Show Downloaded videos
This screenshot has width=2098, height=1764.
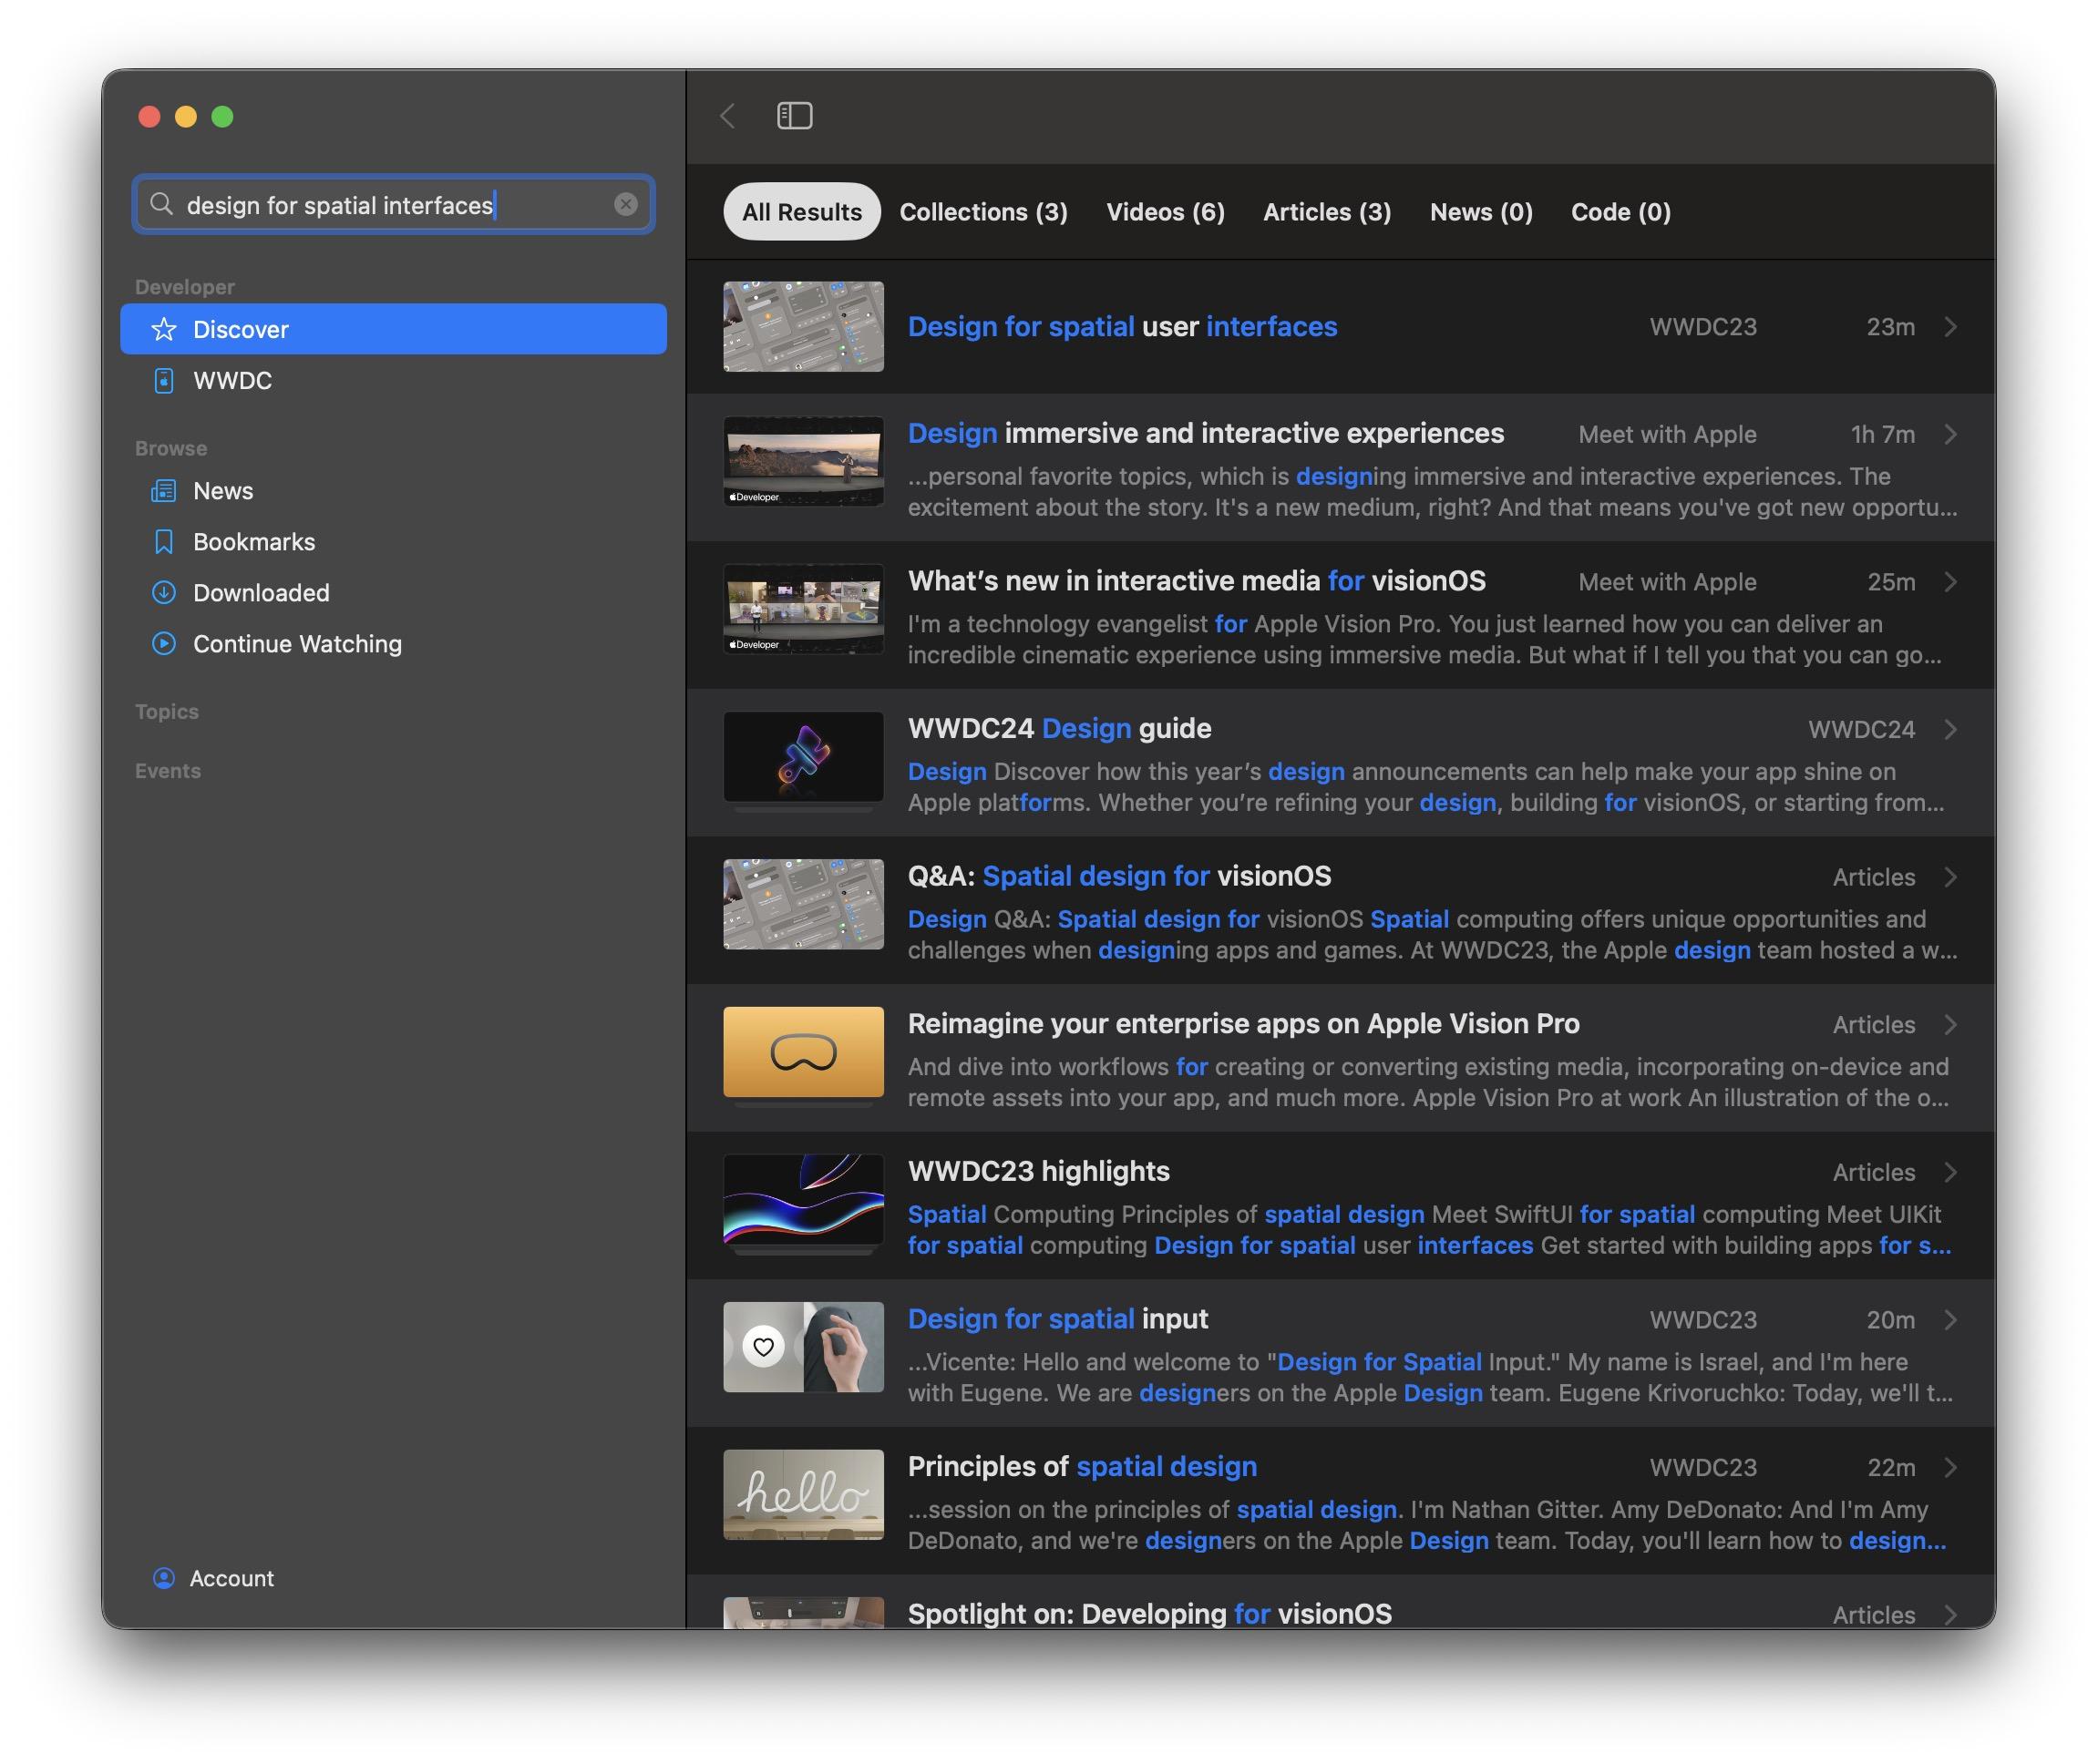point(393,592)
